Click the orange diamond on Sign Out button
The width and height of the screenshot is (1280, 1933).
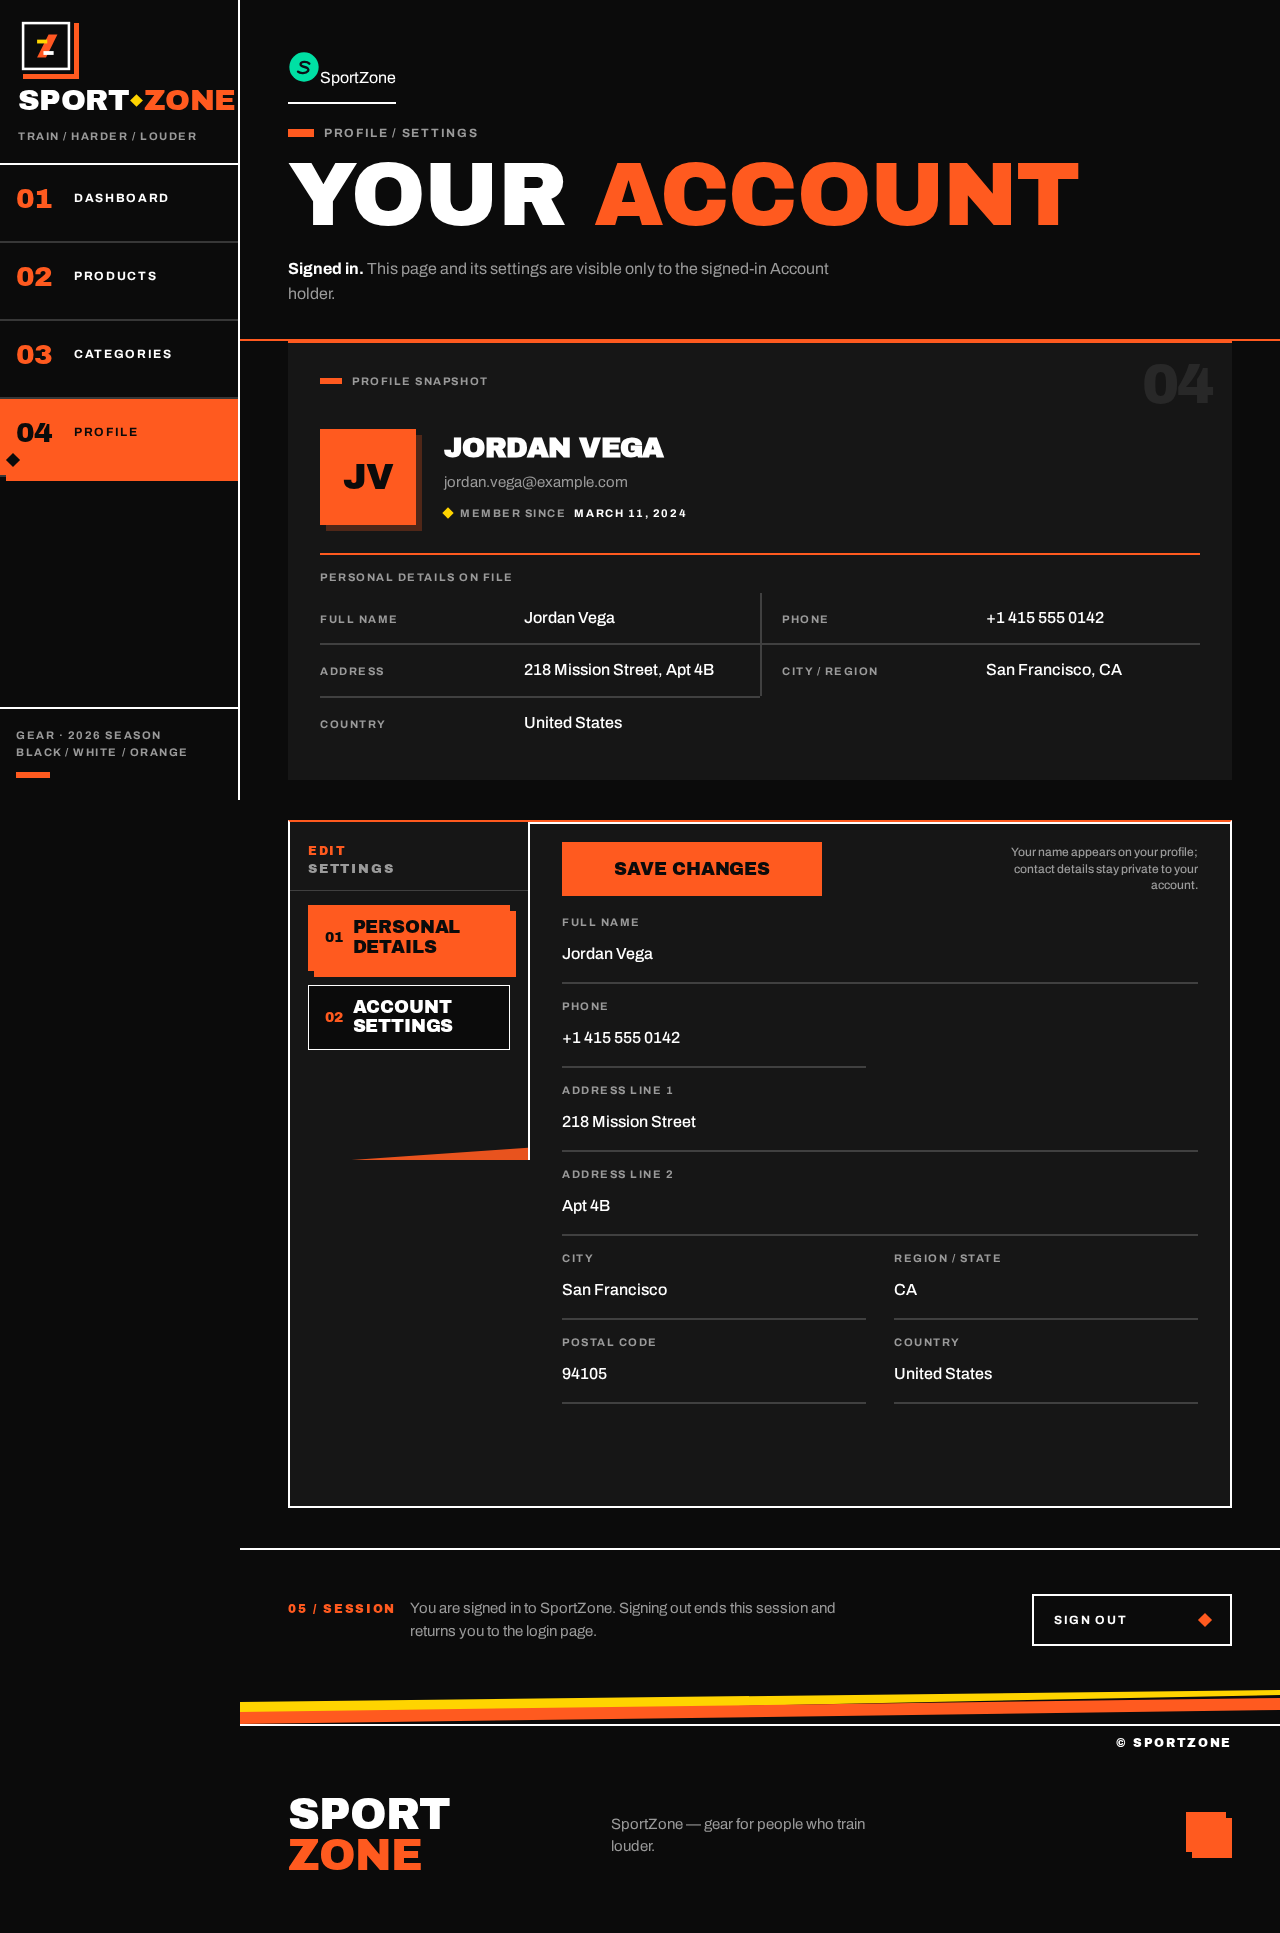1205,1620
